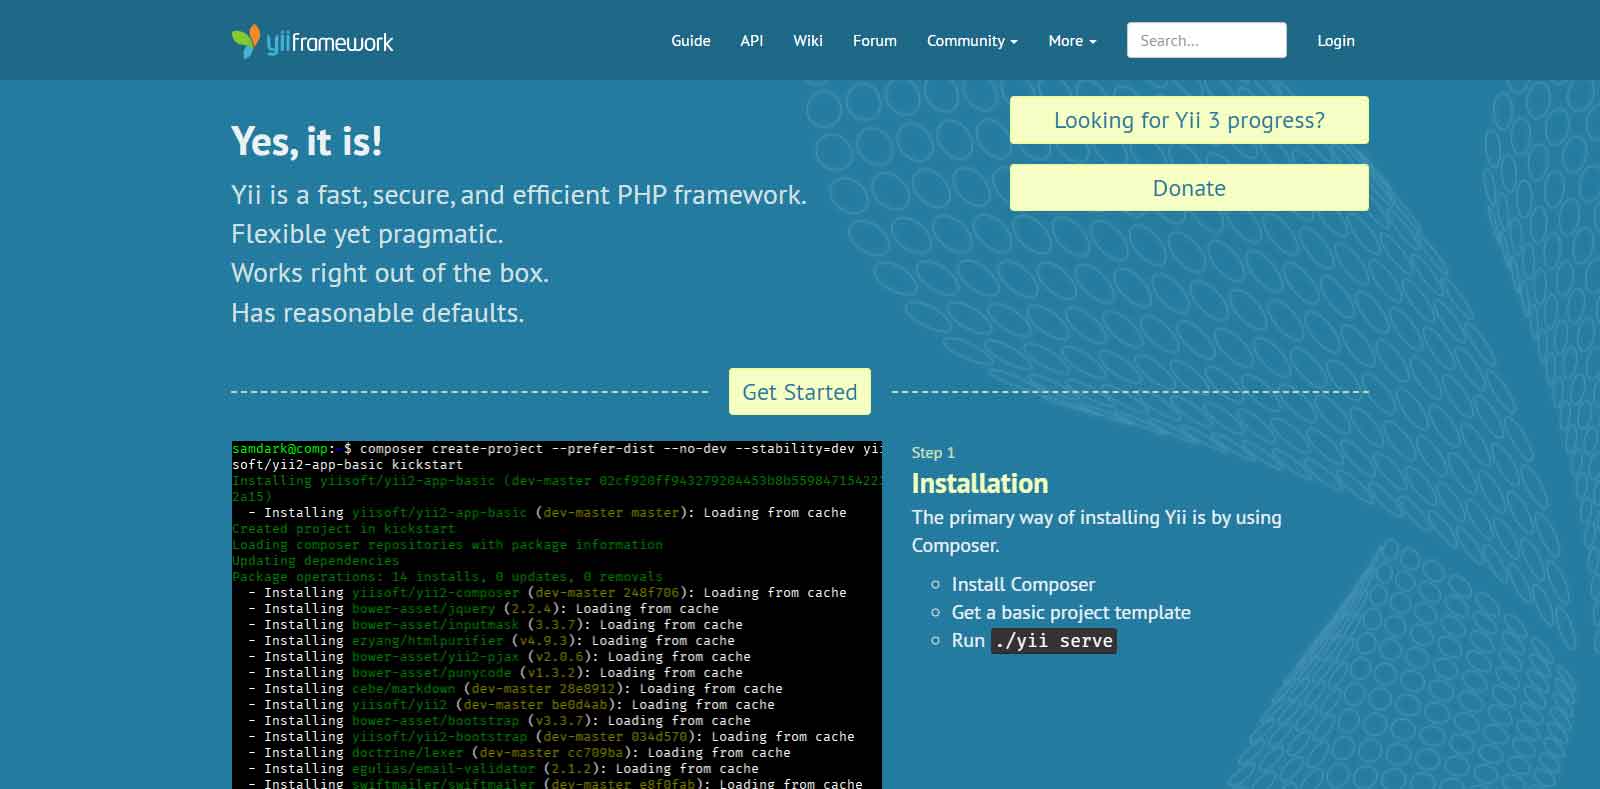This screenshot has height=789, width=1600.
Task: Click the 'Step 1' label
Action: 933,453
